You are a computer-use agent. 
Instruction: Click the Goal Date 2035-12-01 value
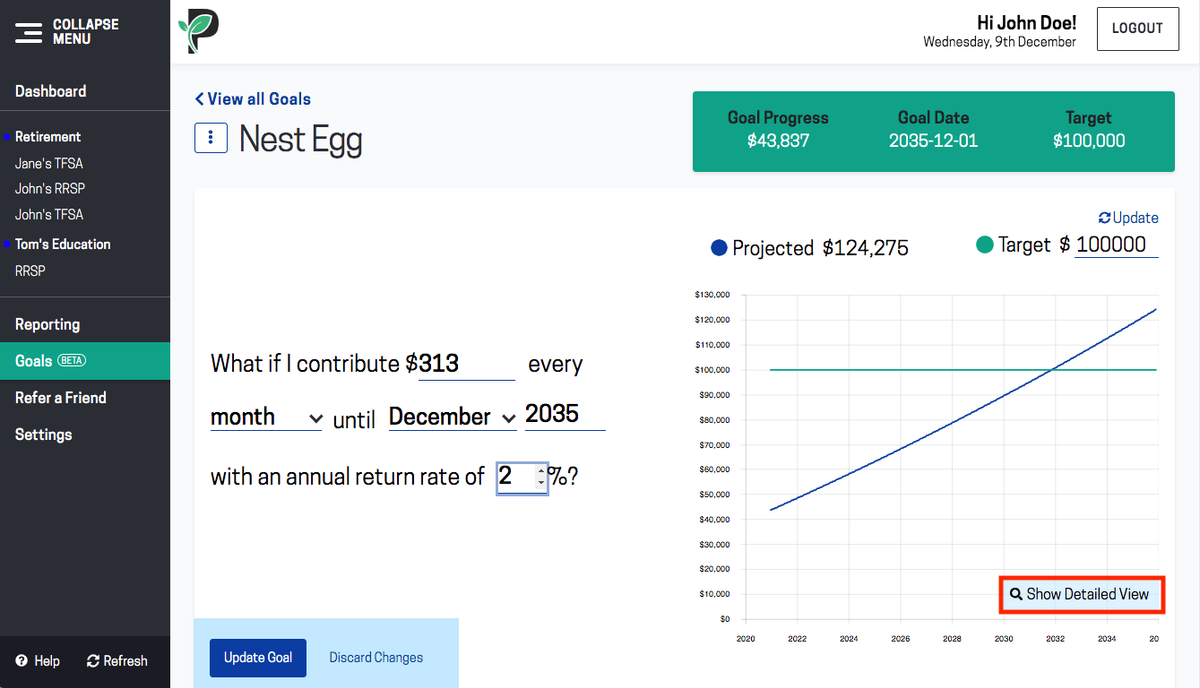point(933,141)
